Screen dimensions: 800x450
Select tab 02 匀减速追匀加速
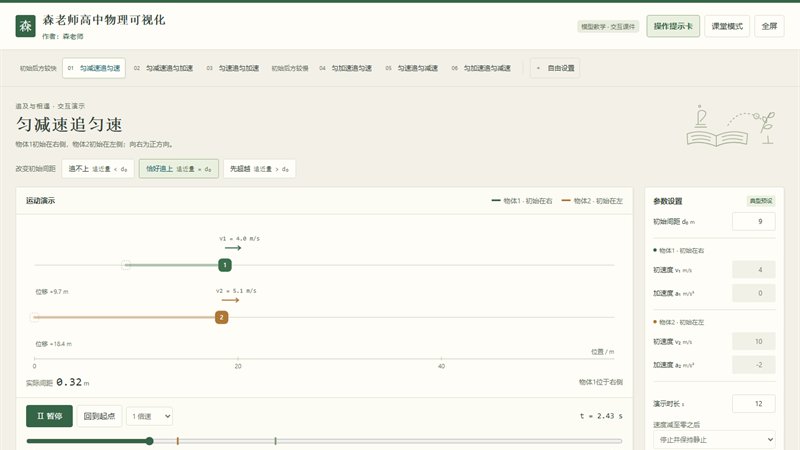163,68
